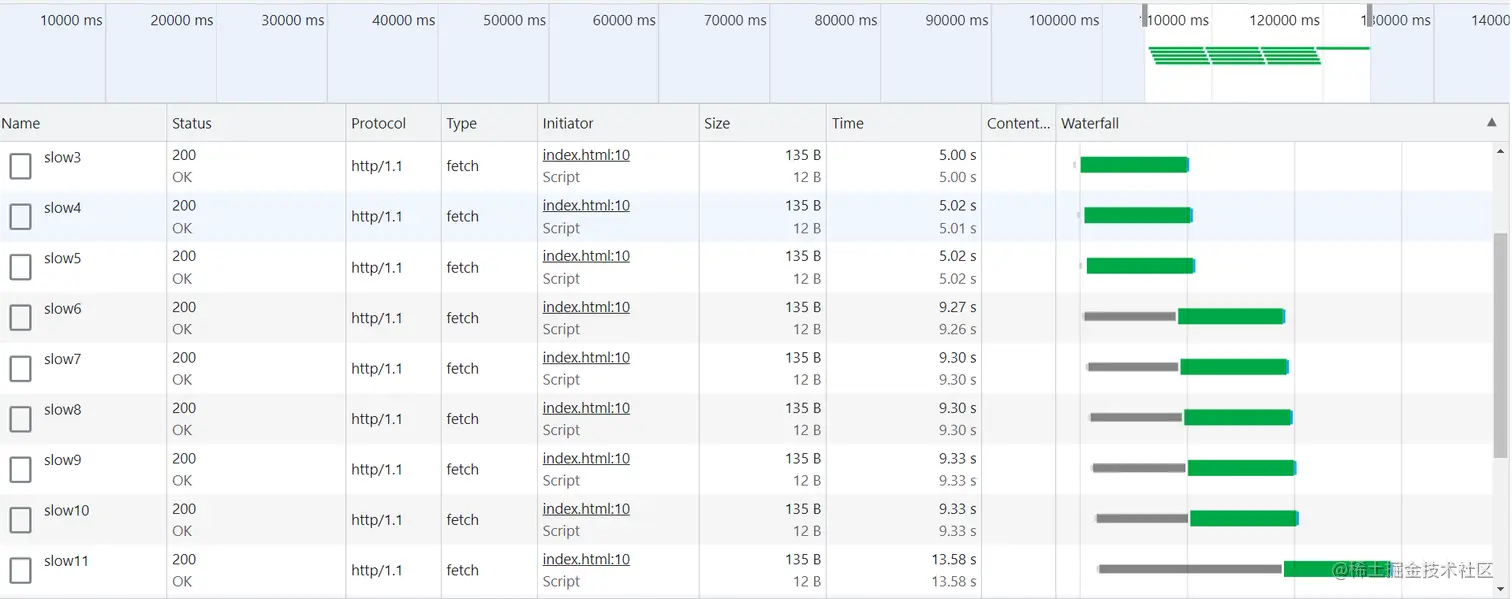The width and height of the screenshot is (1512, 599).
Task: Select the slow7 request file icon
Action: (x=20, y=368)
